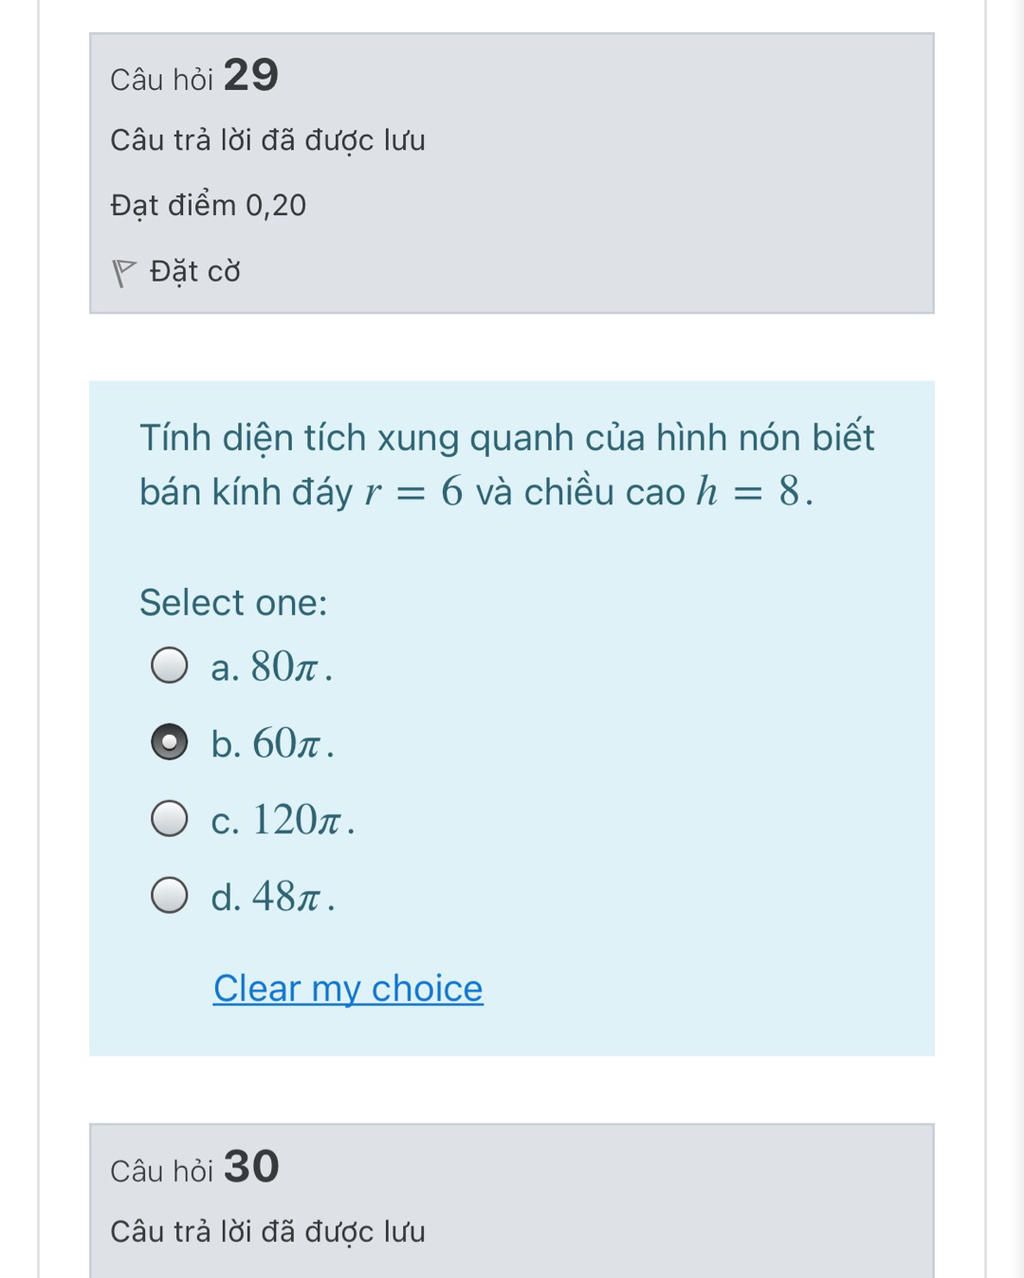Screen dimensions: 1024x1278
Task: Click the Đặt cờ text link
Action: click(x=195, y=271)
